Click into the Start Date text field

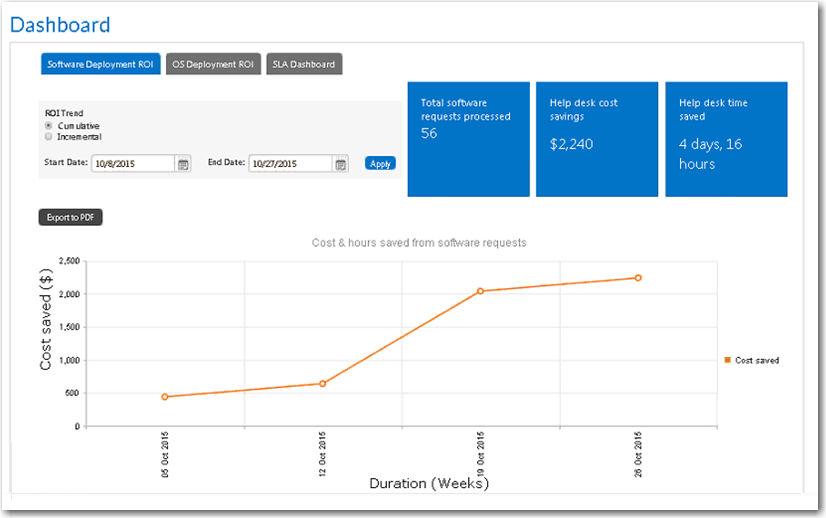tap(133, 164)
